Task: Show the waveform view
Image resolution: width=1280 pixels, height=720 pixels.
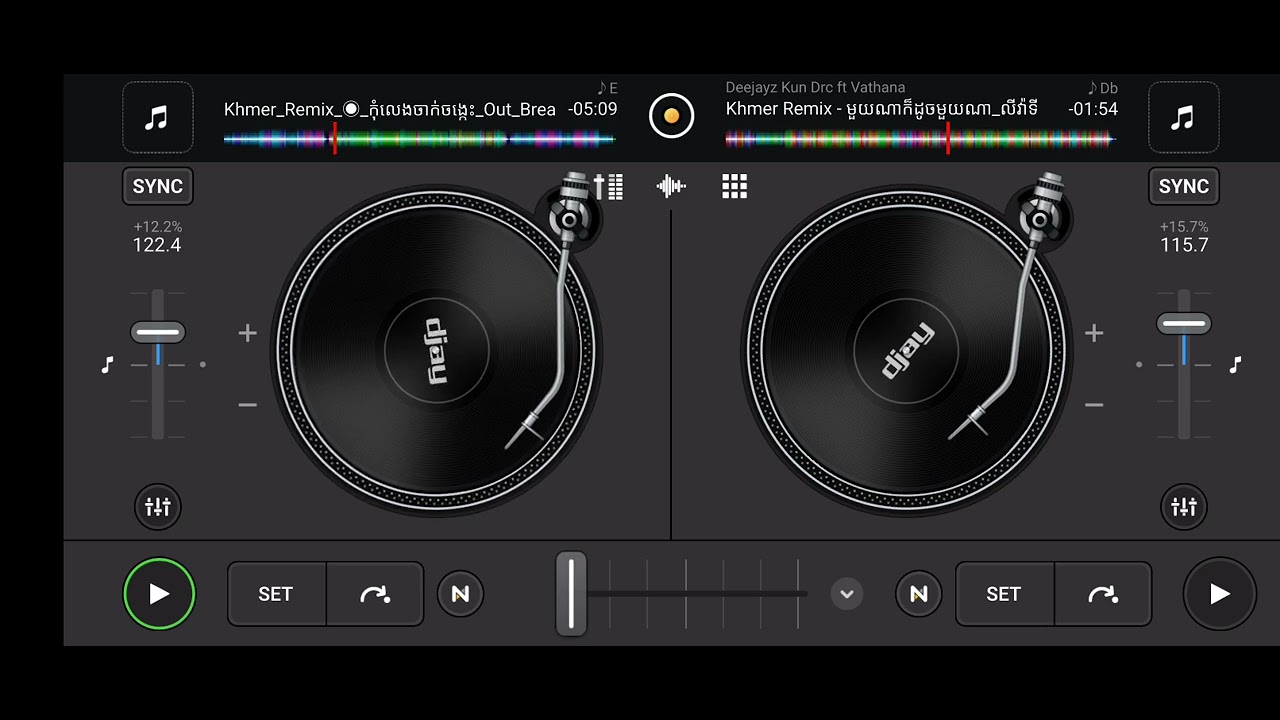Action: pos(671,186)
